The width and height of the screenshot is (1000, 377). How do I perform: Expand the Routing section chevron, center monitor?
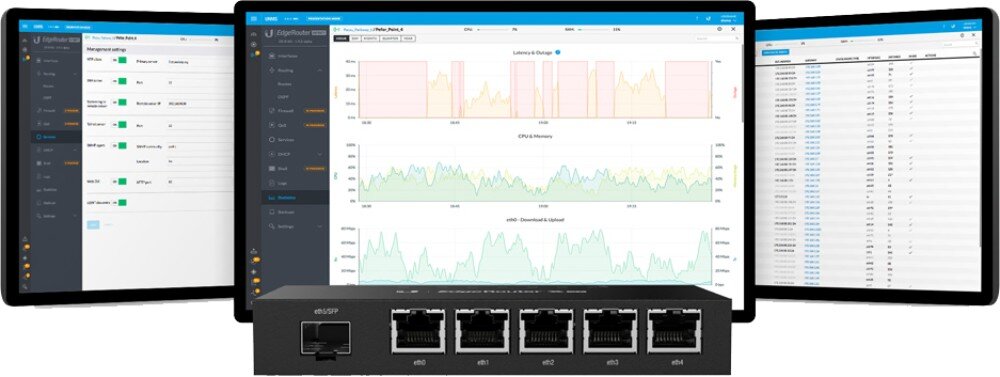[320, 70]
